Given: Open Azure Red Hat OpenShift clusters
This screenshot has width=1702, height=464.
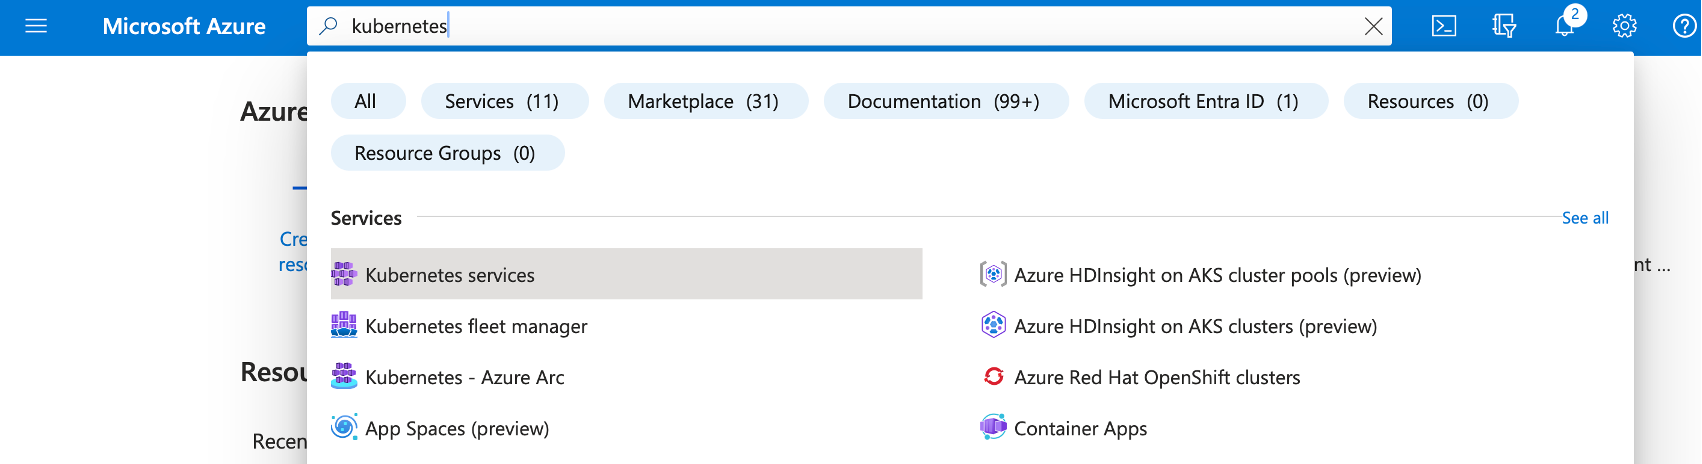Looking at the screenshot, I should point(1157,377).
